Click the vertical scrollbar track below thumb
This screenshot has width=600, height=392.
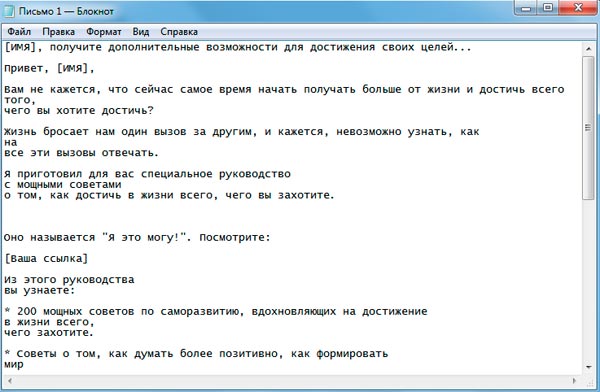[589, 279]
